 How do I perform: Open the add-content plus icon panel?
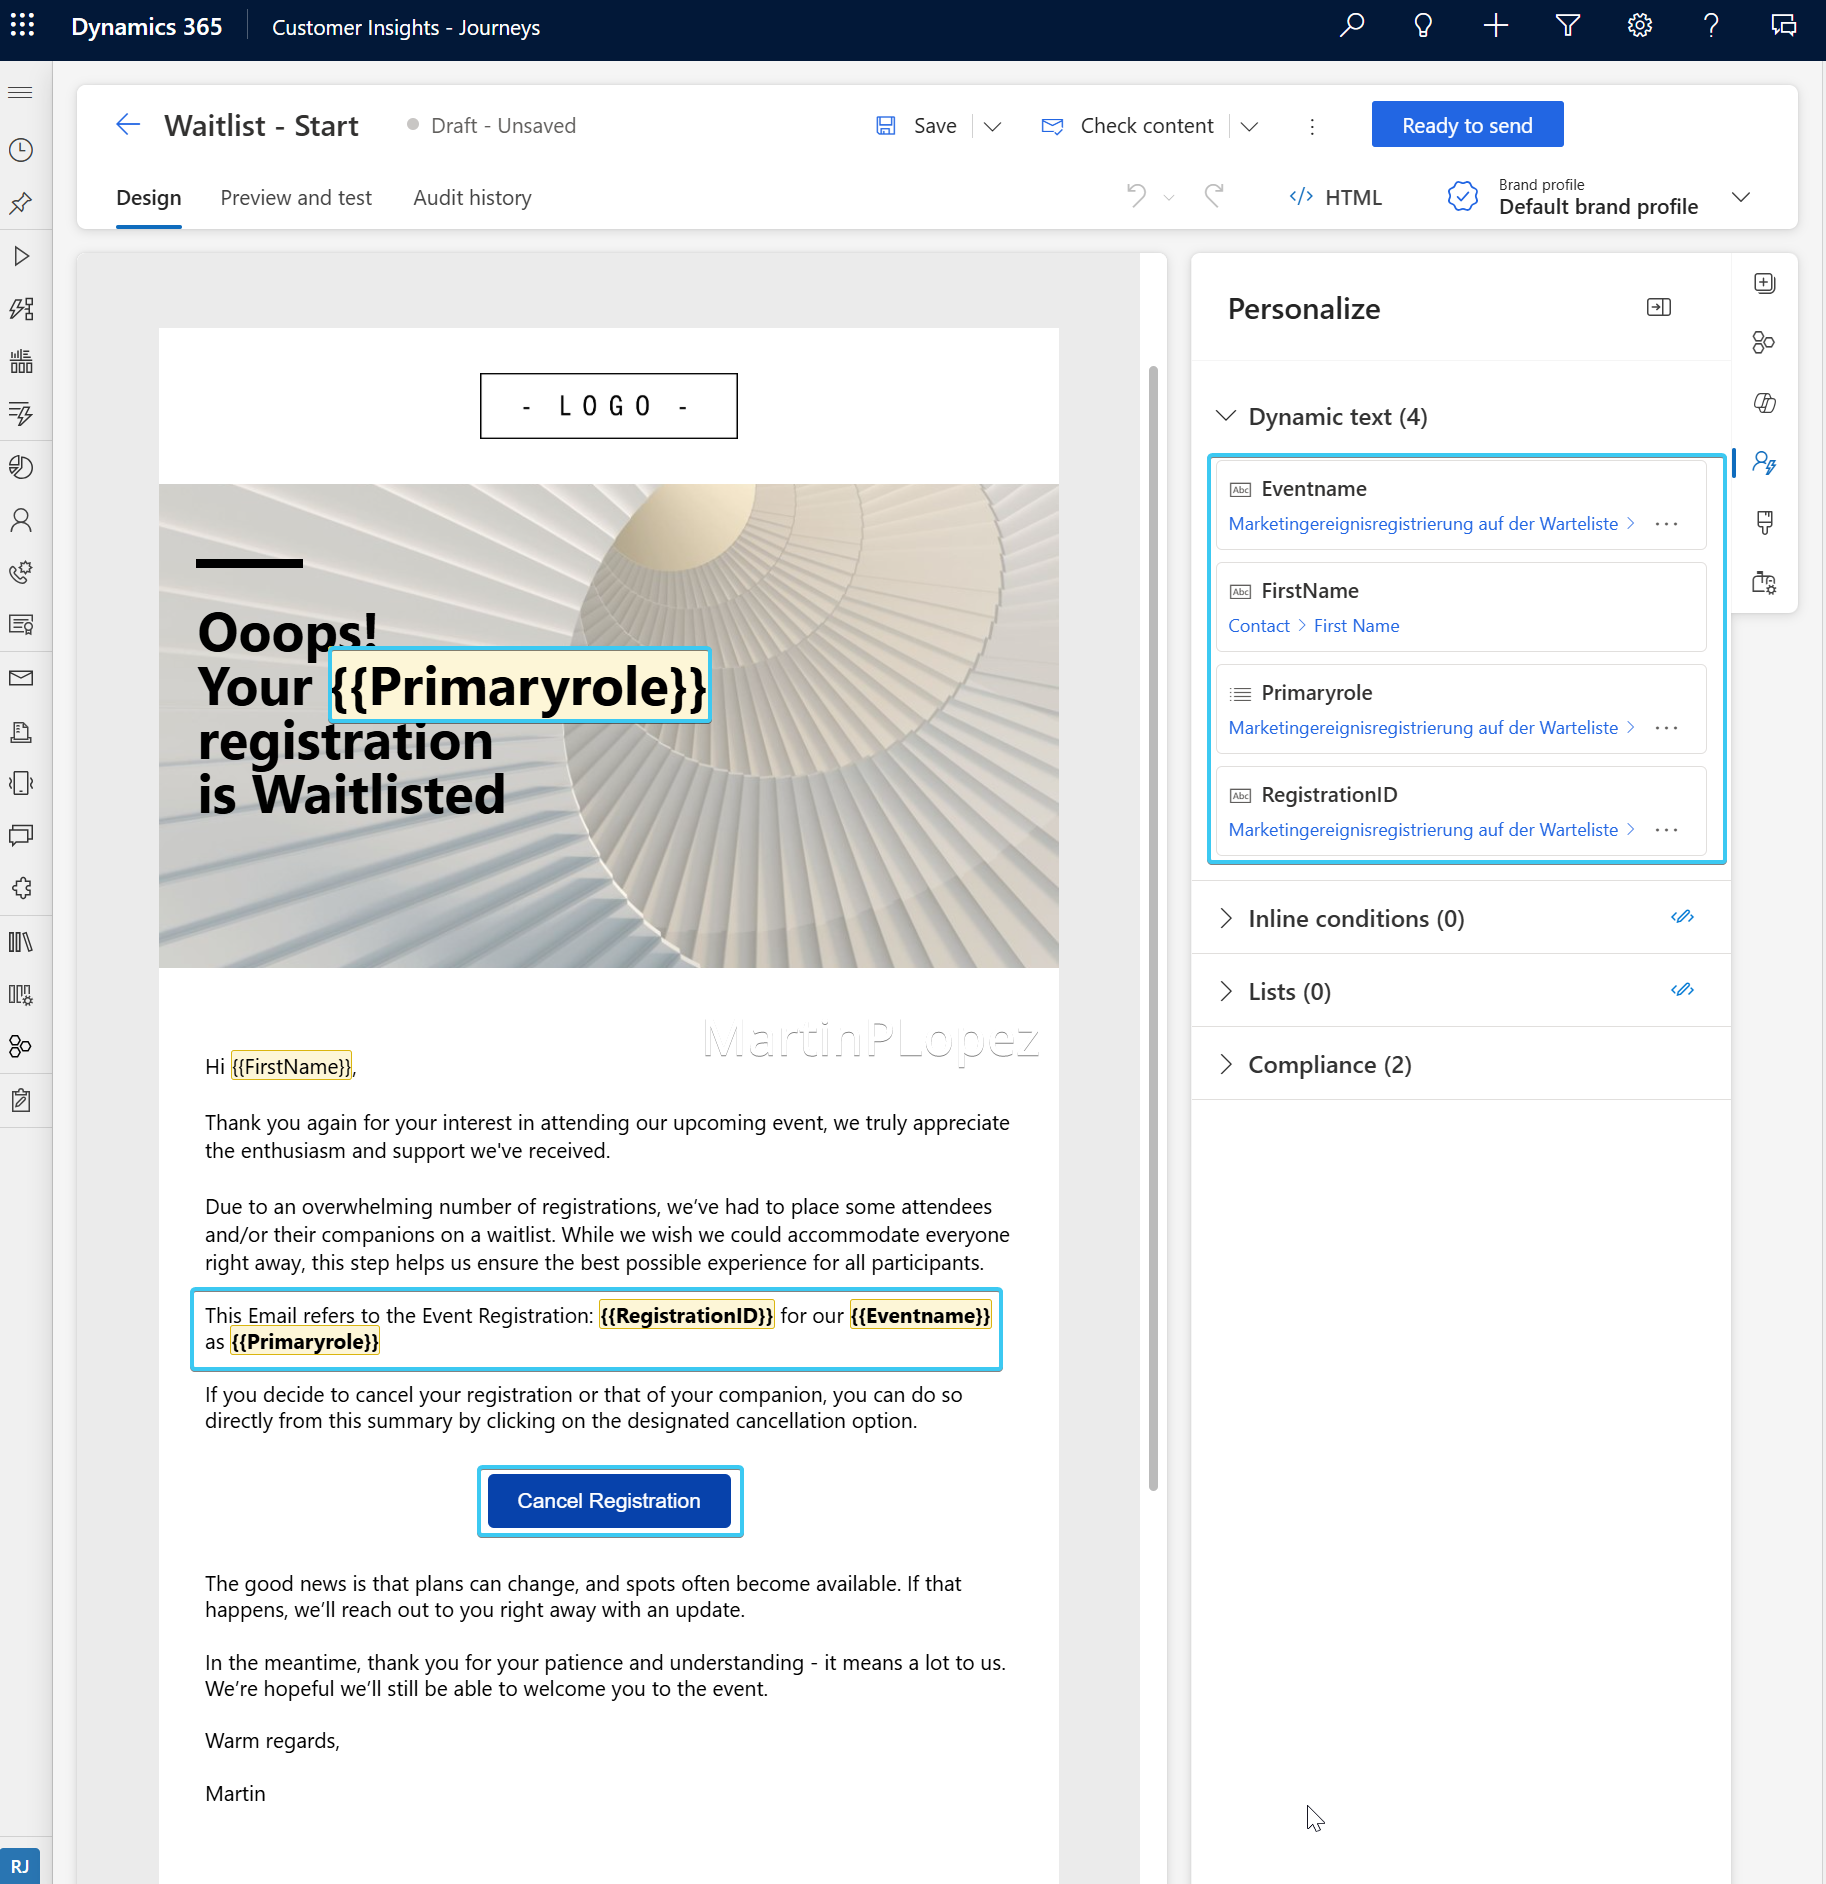pyautogui.click(x=1765, y=283)
